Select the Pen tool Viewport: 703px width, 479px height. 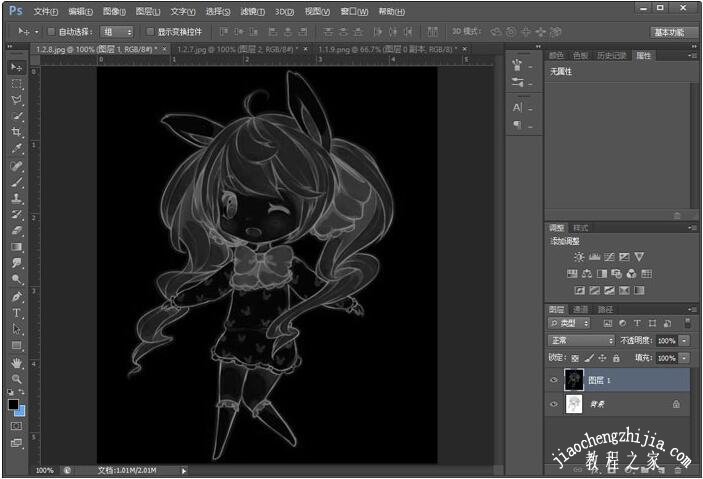[16, 296]
